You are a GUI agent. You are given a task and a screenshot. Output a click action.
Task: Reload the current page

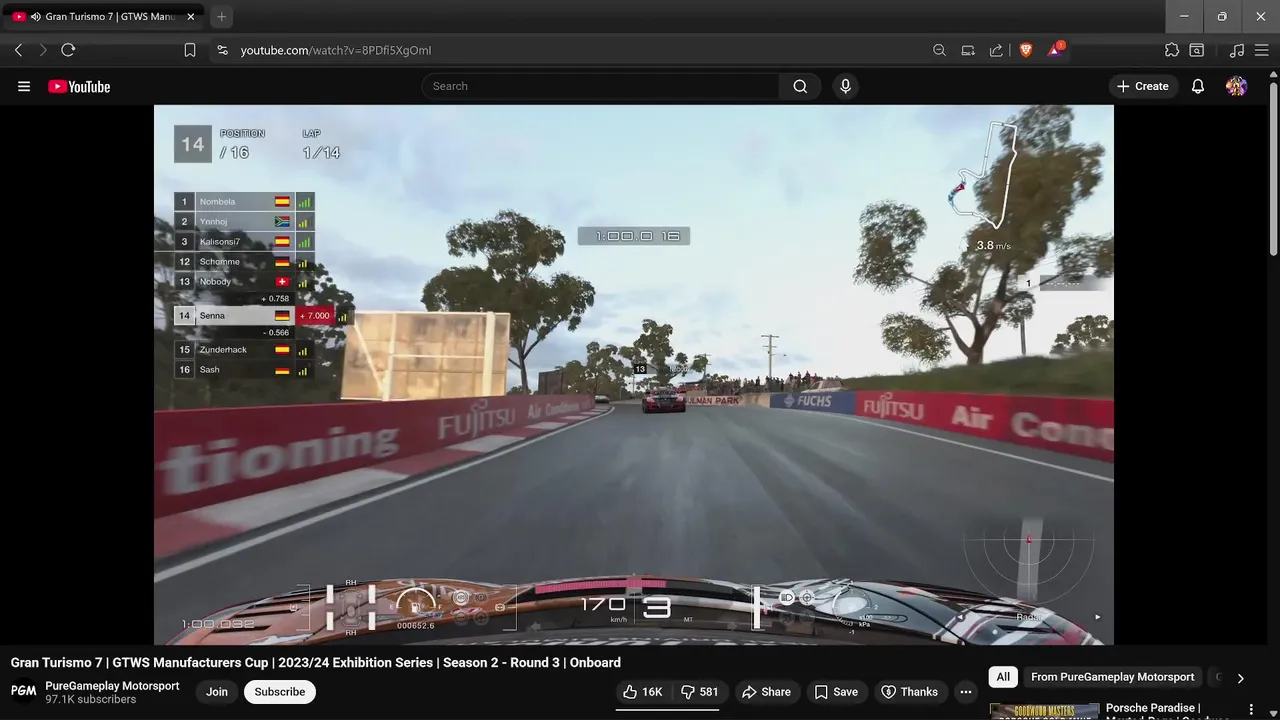coord(68,50)
